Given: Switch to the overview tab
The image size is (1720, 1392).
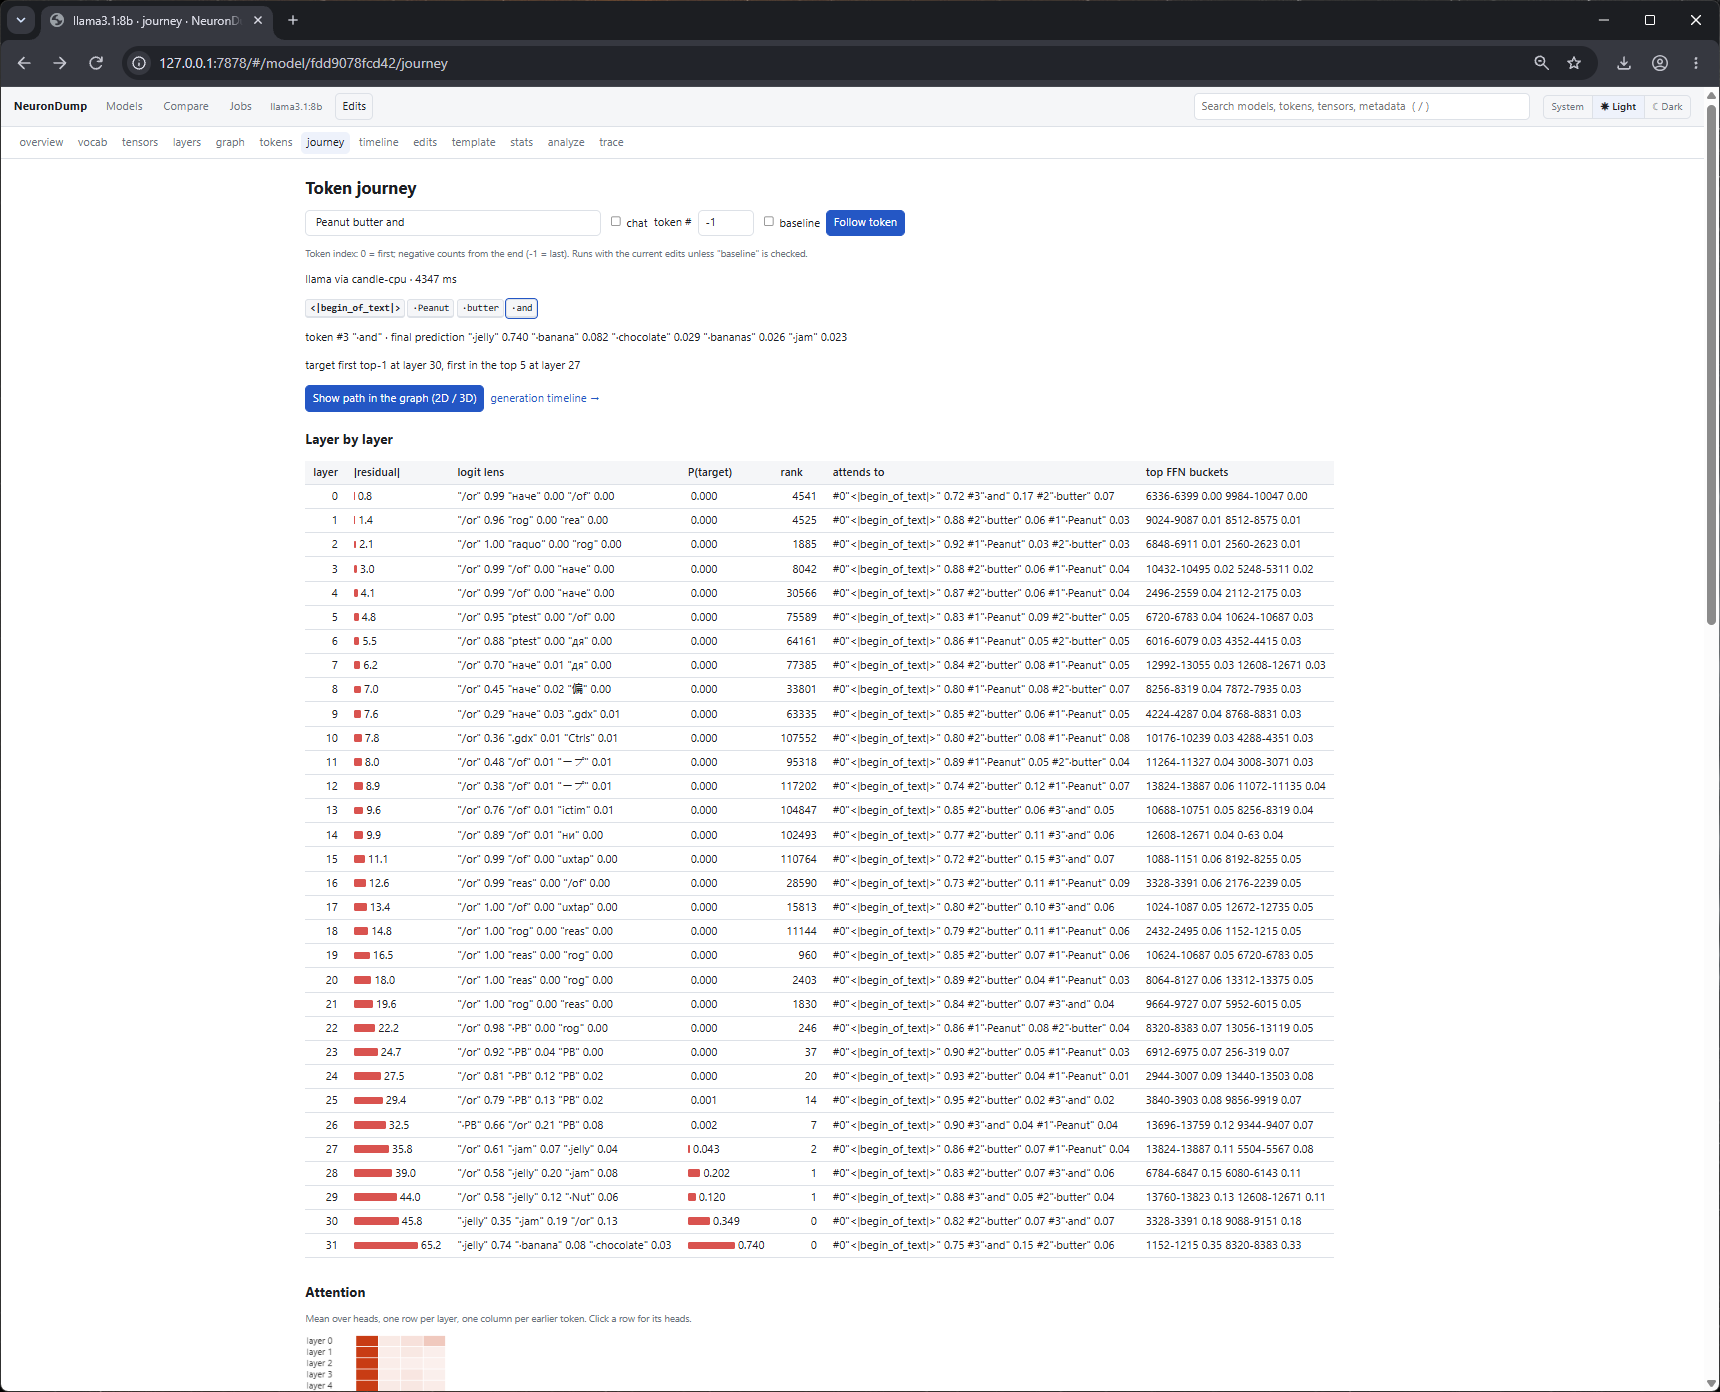Looking at the screenshot, I should [x=41, y=142].
